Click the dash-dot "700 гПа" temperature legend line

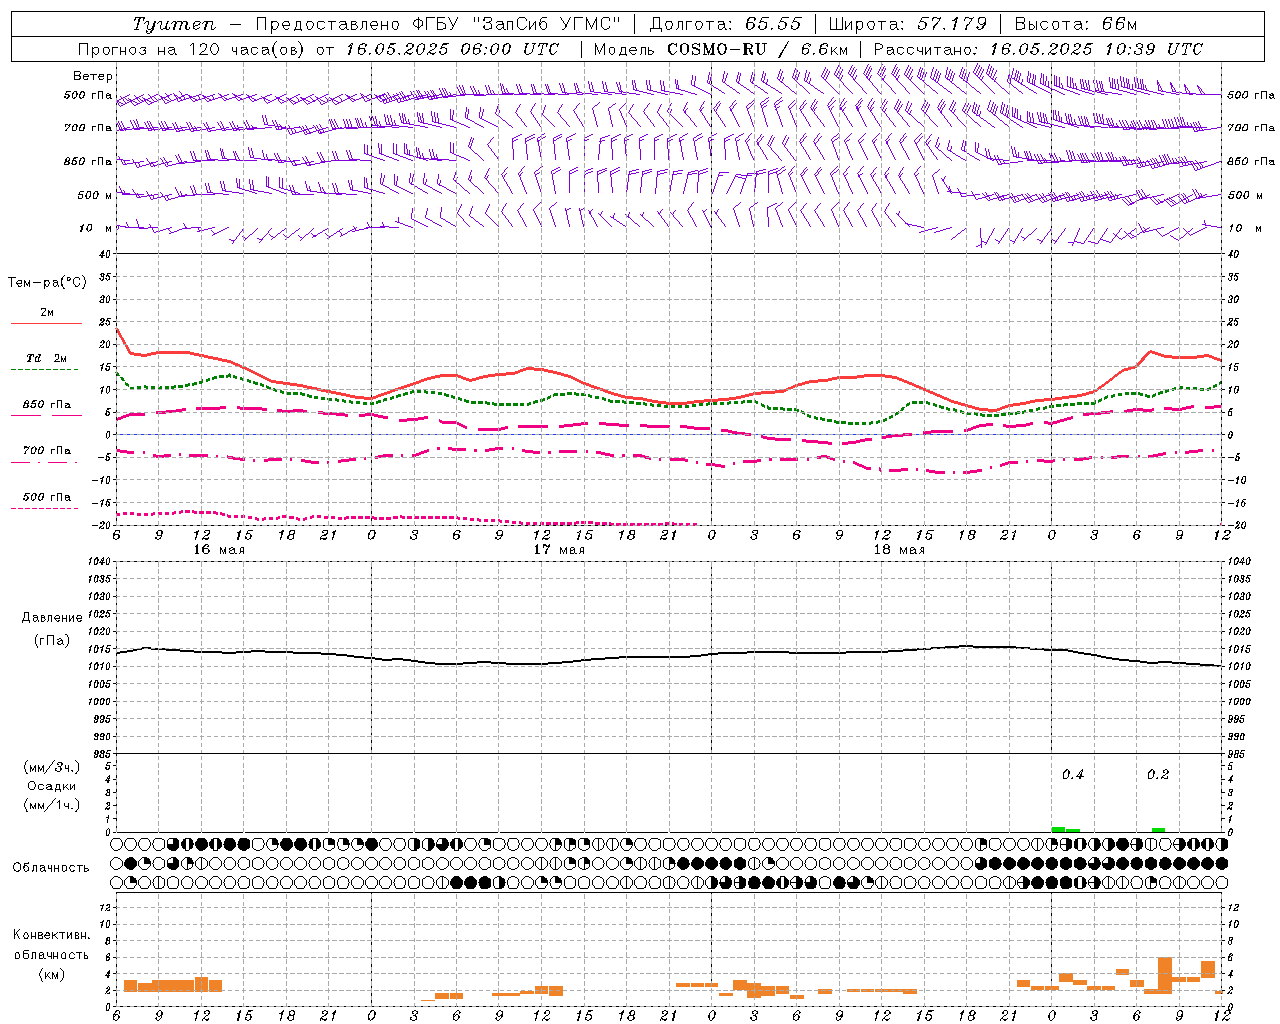44,463
